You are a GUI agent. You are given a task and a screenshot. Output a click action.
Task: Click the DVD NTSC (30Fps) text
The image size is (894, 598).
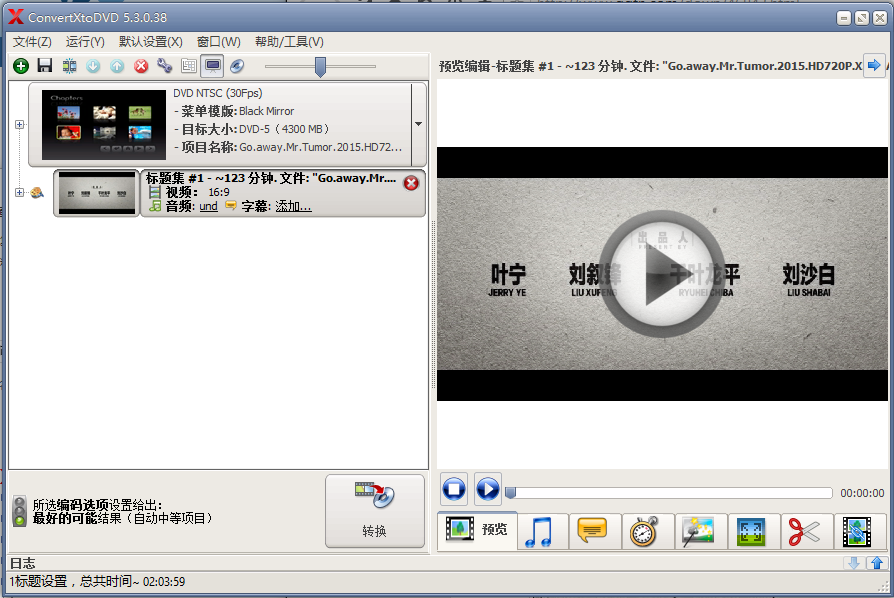pos(218,93)
